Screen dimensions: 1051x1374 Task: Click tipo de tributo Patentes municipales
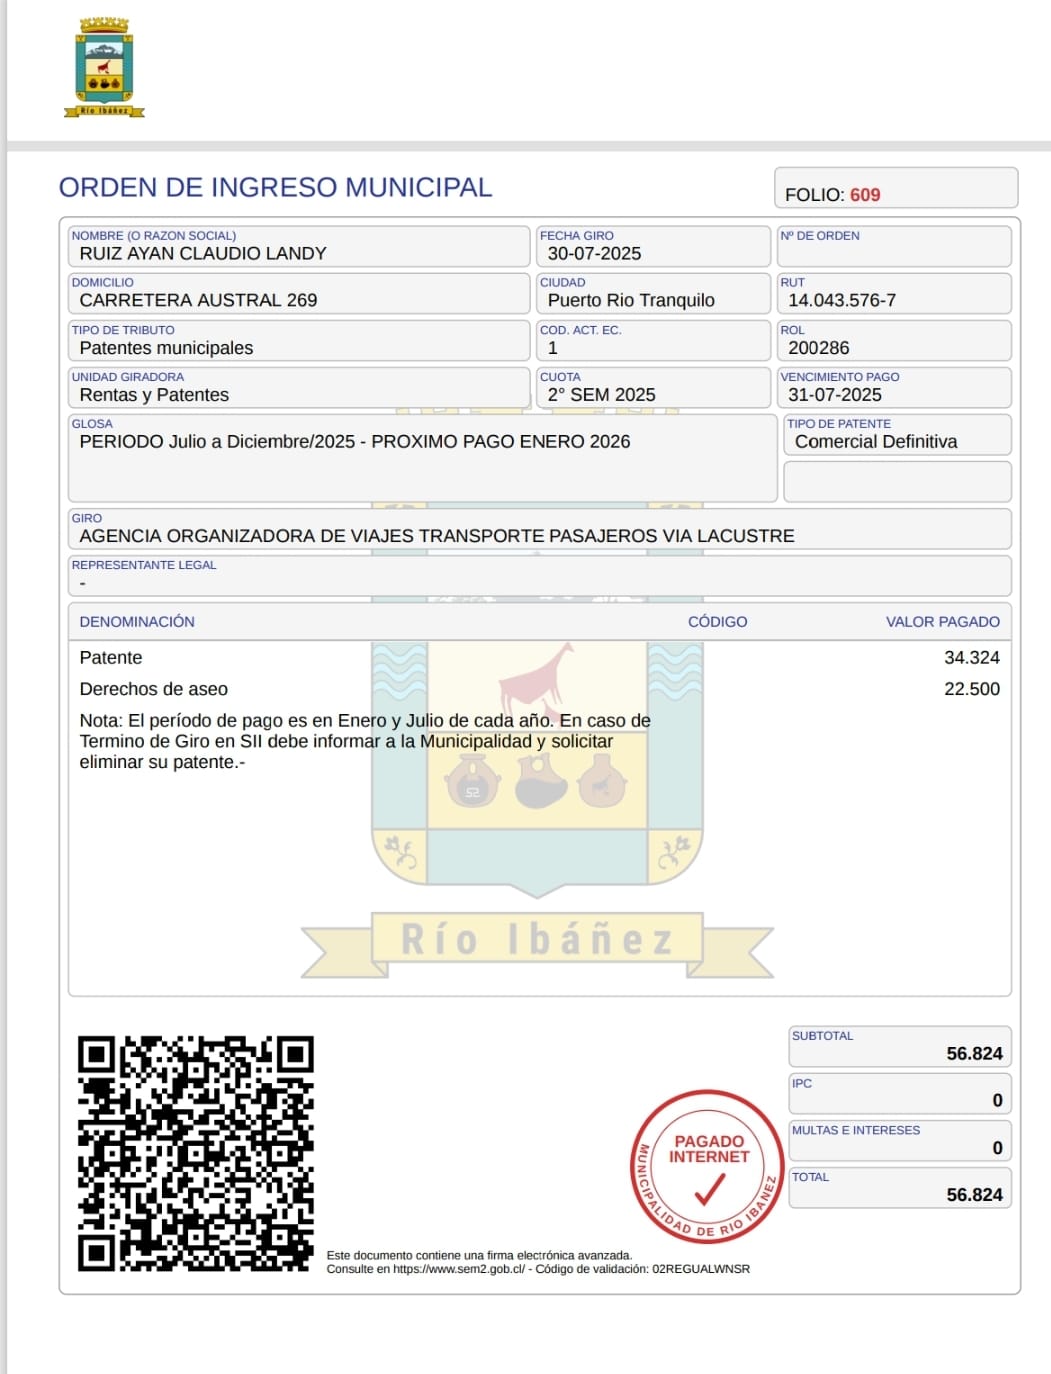pos(298,340)
